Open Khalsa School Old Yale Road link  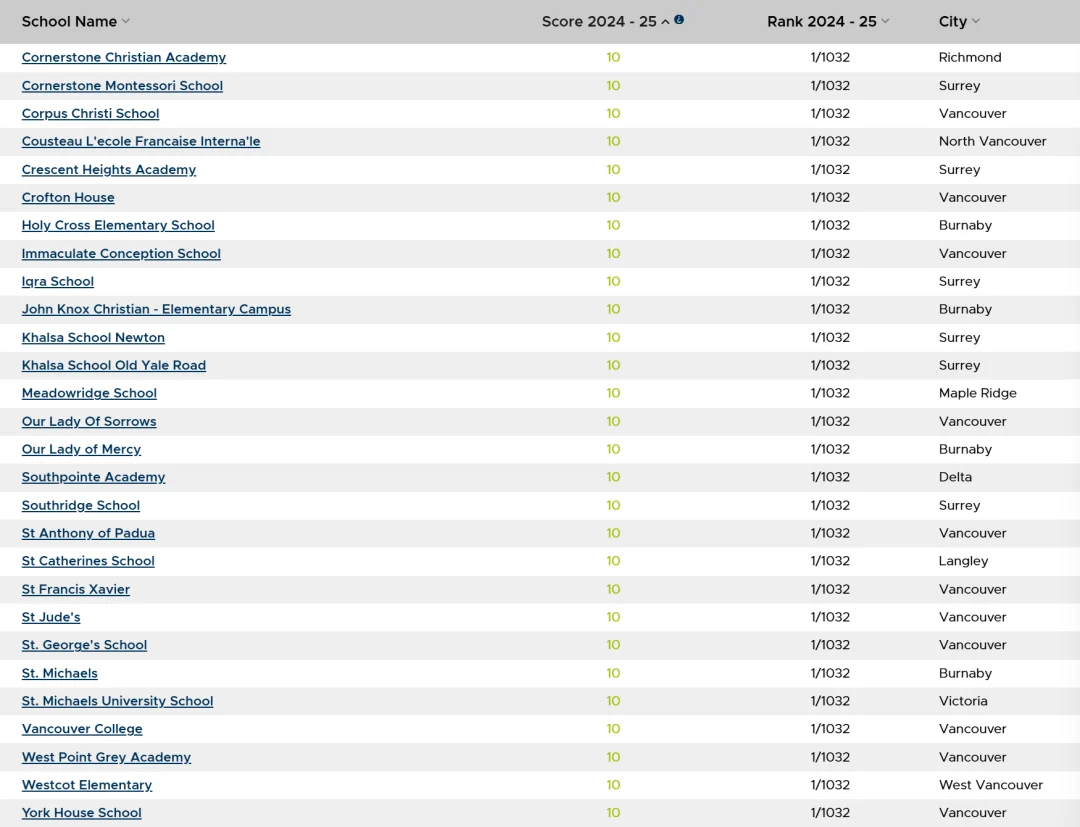coord(114,365)
